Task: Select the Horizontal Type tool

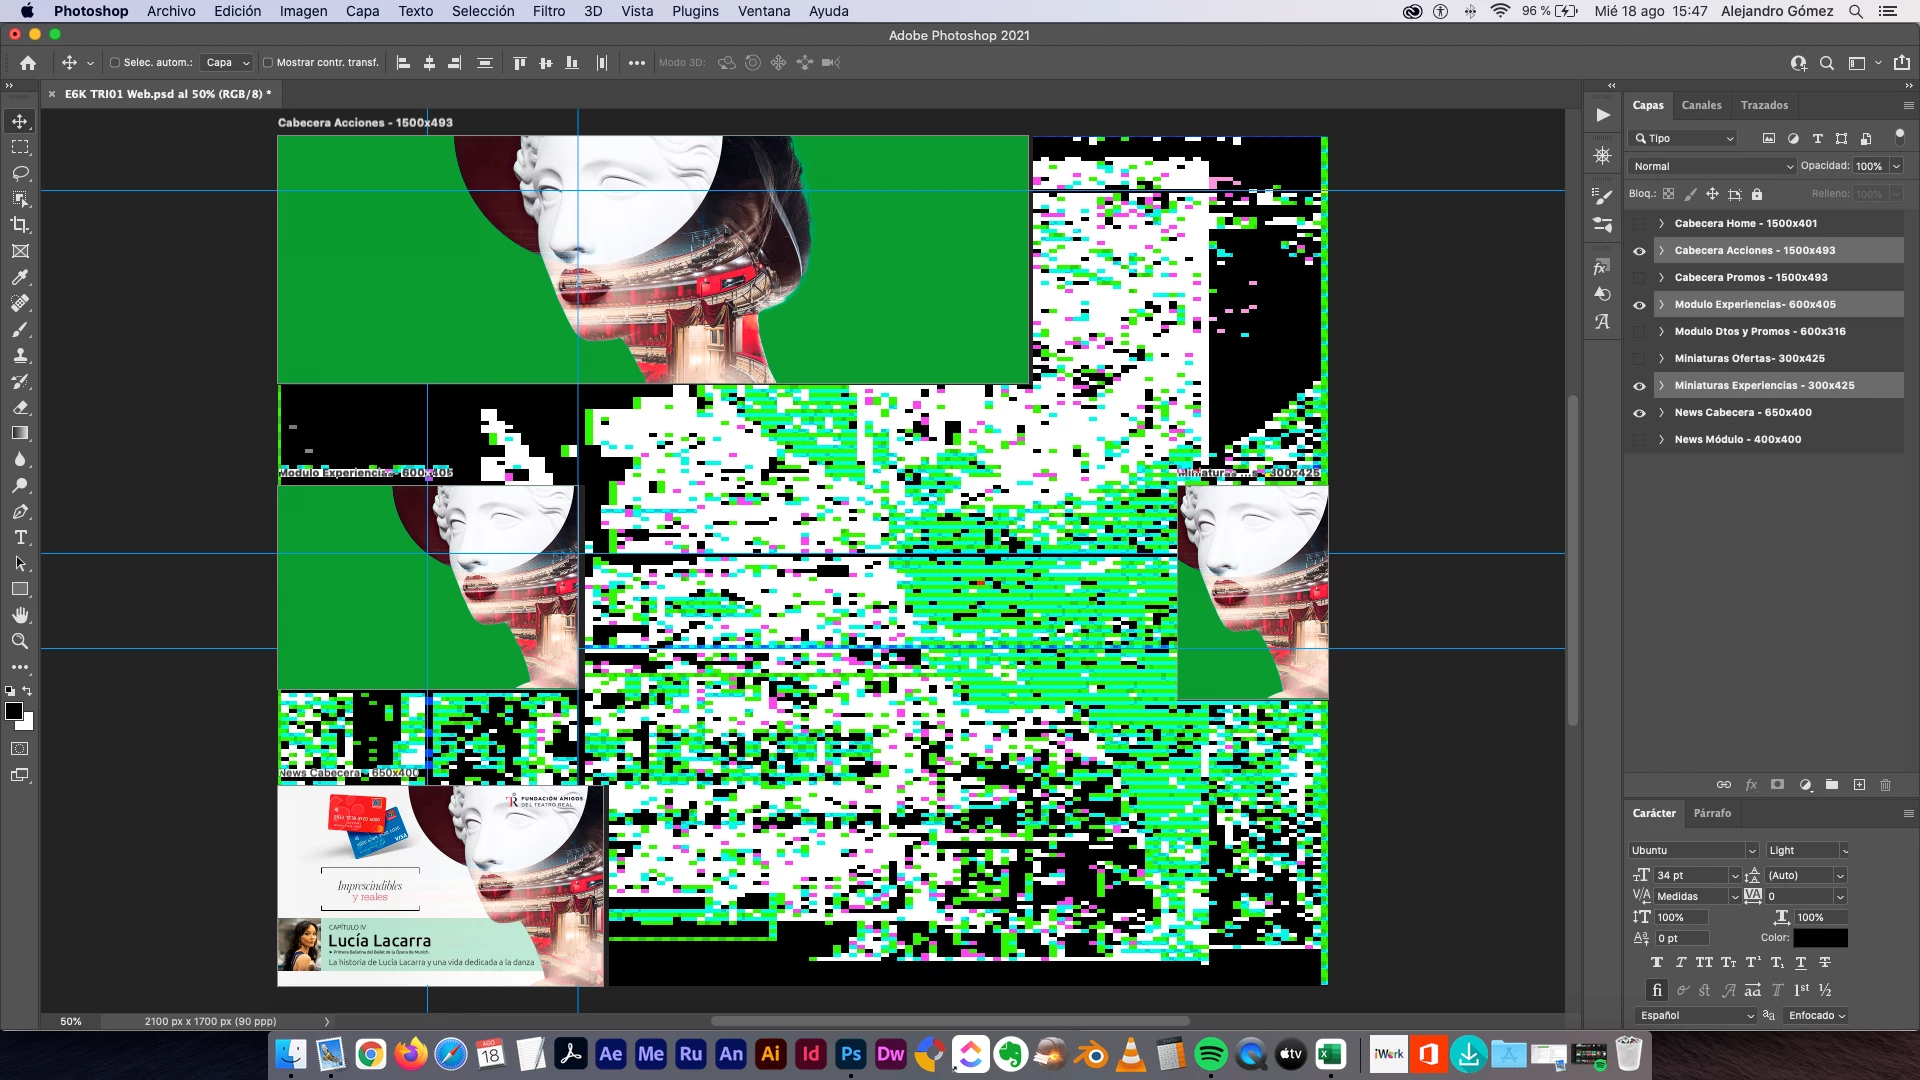Action: click(20, 537)
